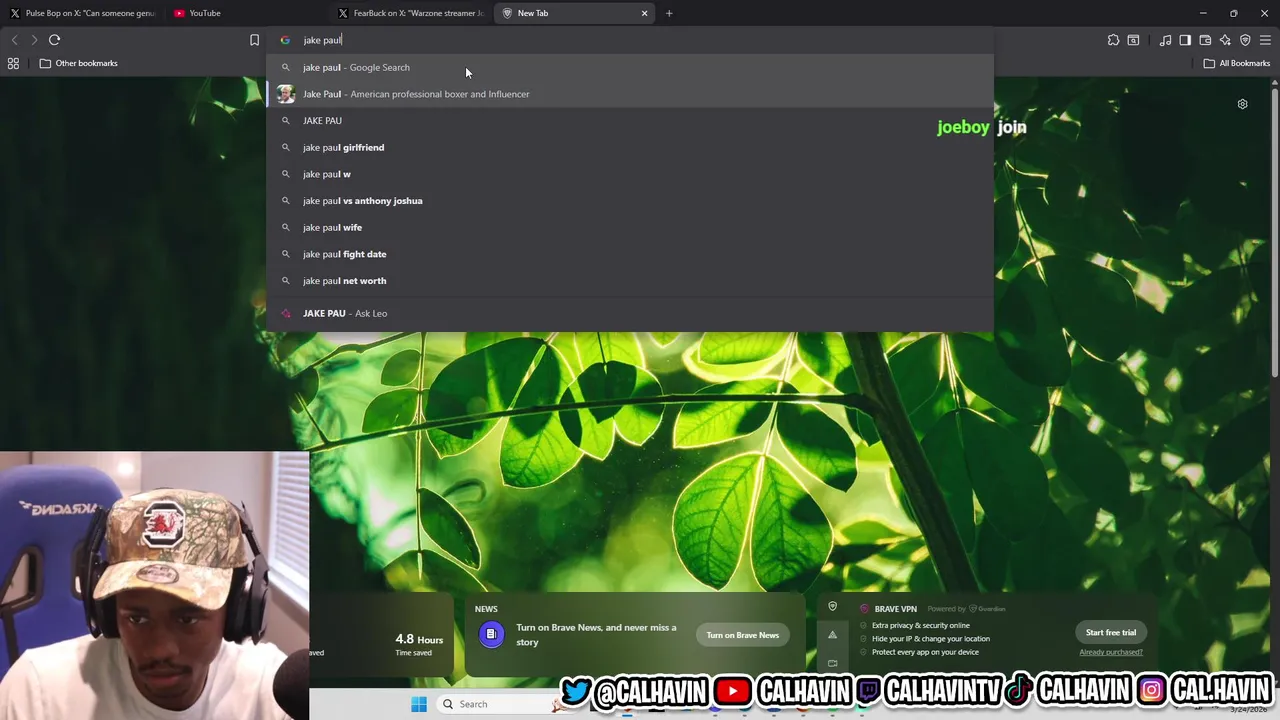
Task: Switch to the FearBuck on X tab
Action: pyautogui.click(x=410, y=13)
